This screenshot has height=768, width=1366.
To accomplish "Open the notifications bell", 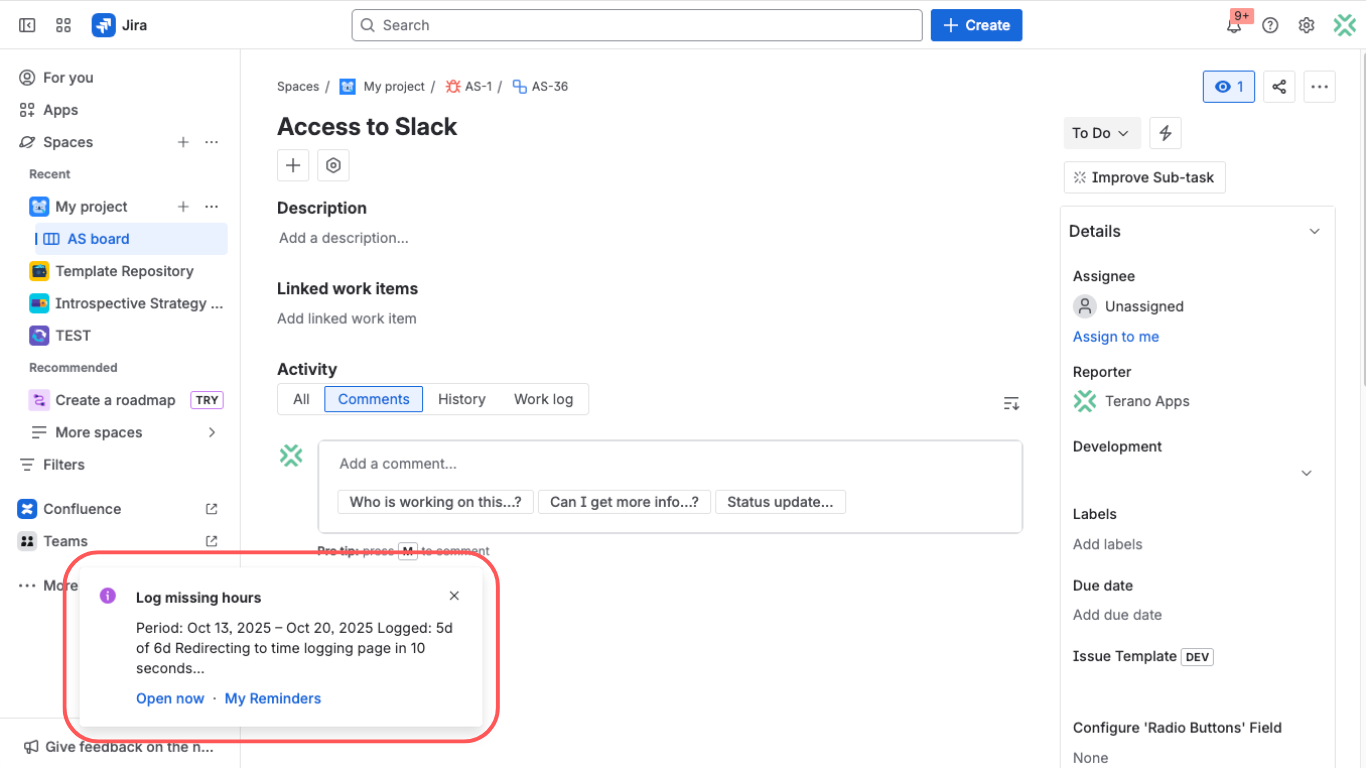I will [1234, 25].
